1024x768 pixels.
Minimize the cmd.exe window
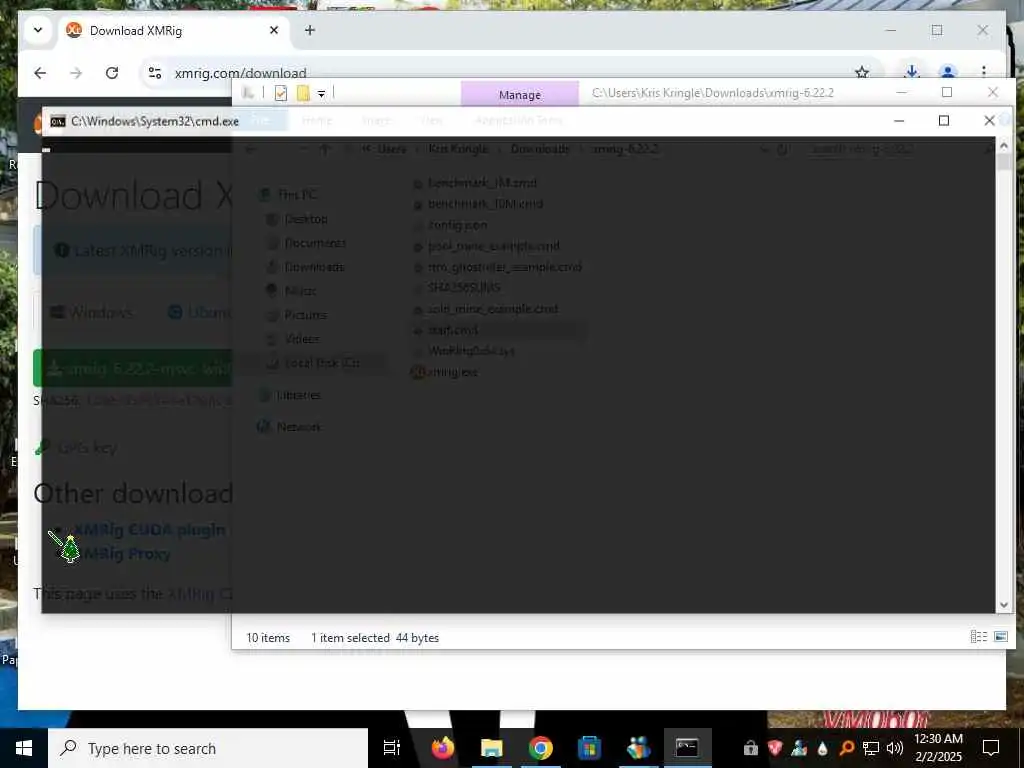[x=899, y=121]
